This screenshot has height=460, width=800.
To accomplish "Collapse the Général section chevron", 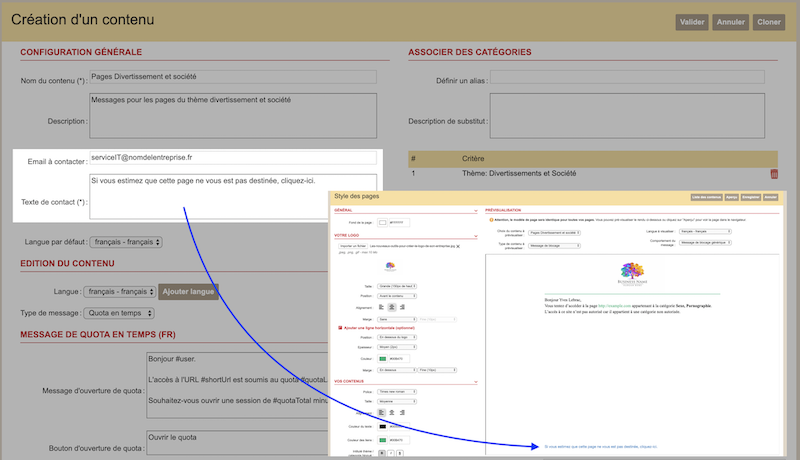I will click(477, 211).
